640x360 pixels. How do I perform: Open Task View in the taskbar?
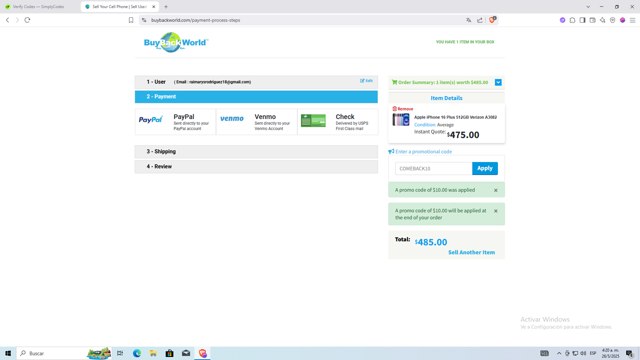(120, 353)
